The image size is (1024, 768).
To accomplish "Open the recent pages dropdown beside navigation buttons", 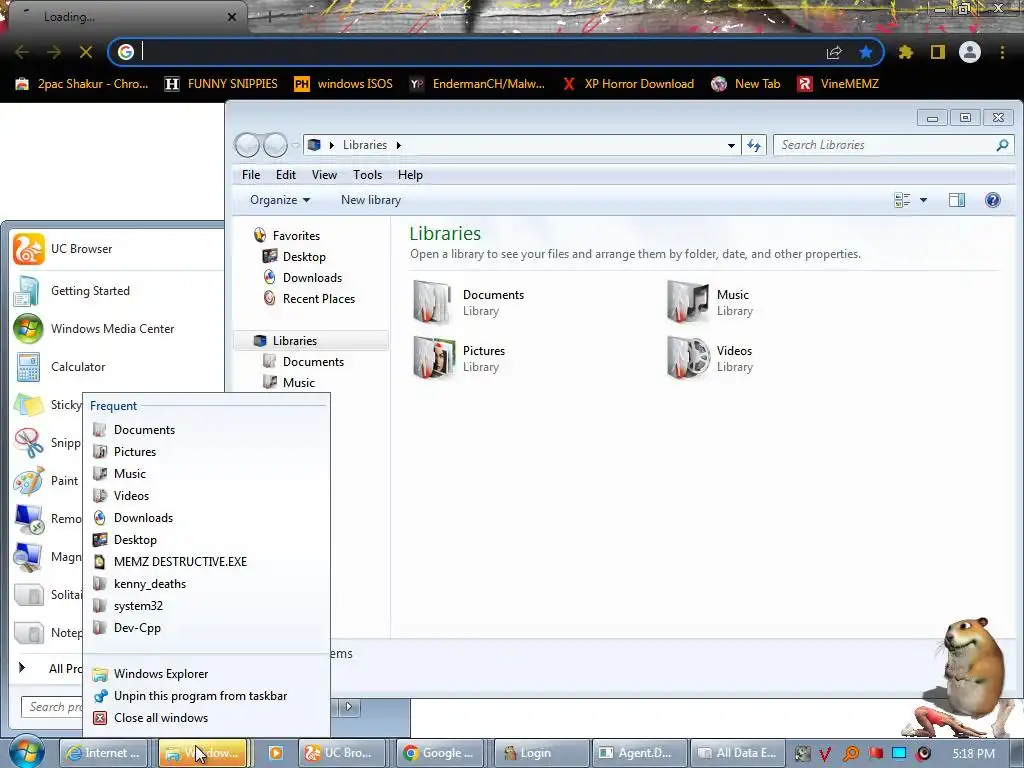I will tap(295, 145).
